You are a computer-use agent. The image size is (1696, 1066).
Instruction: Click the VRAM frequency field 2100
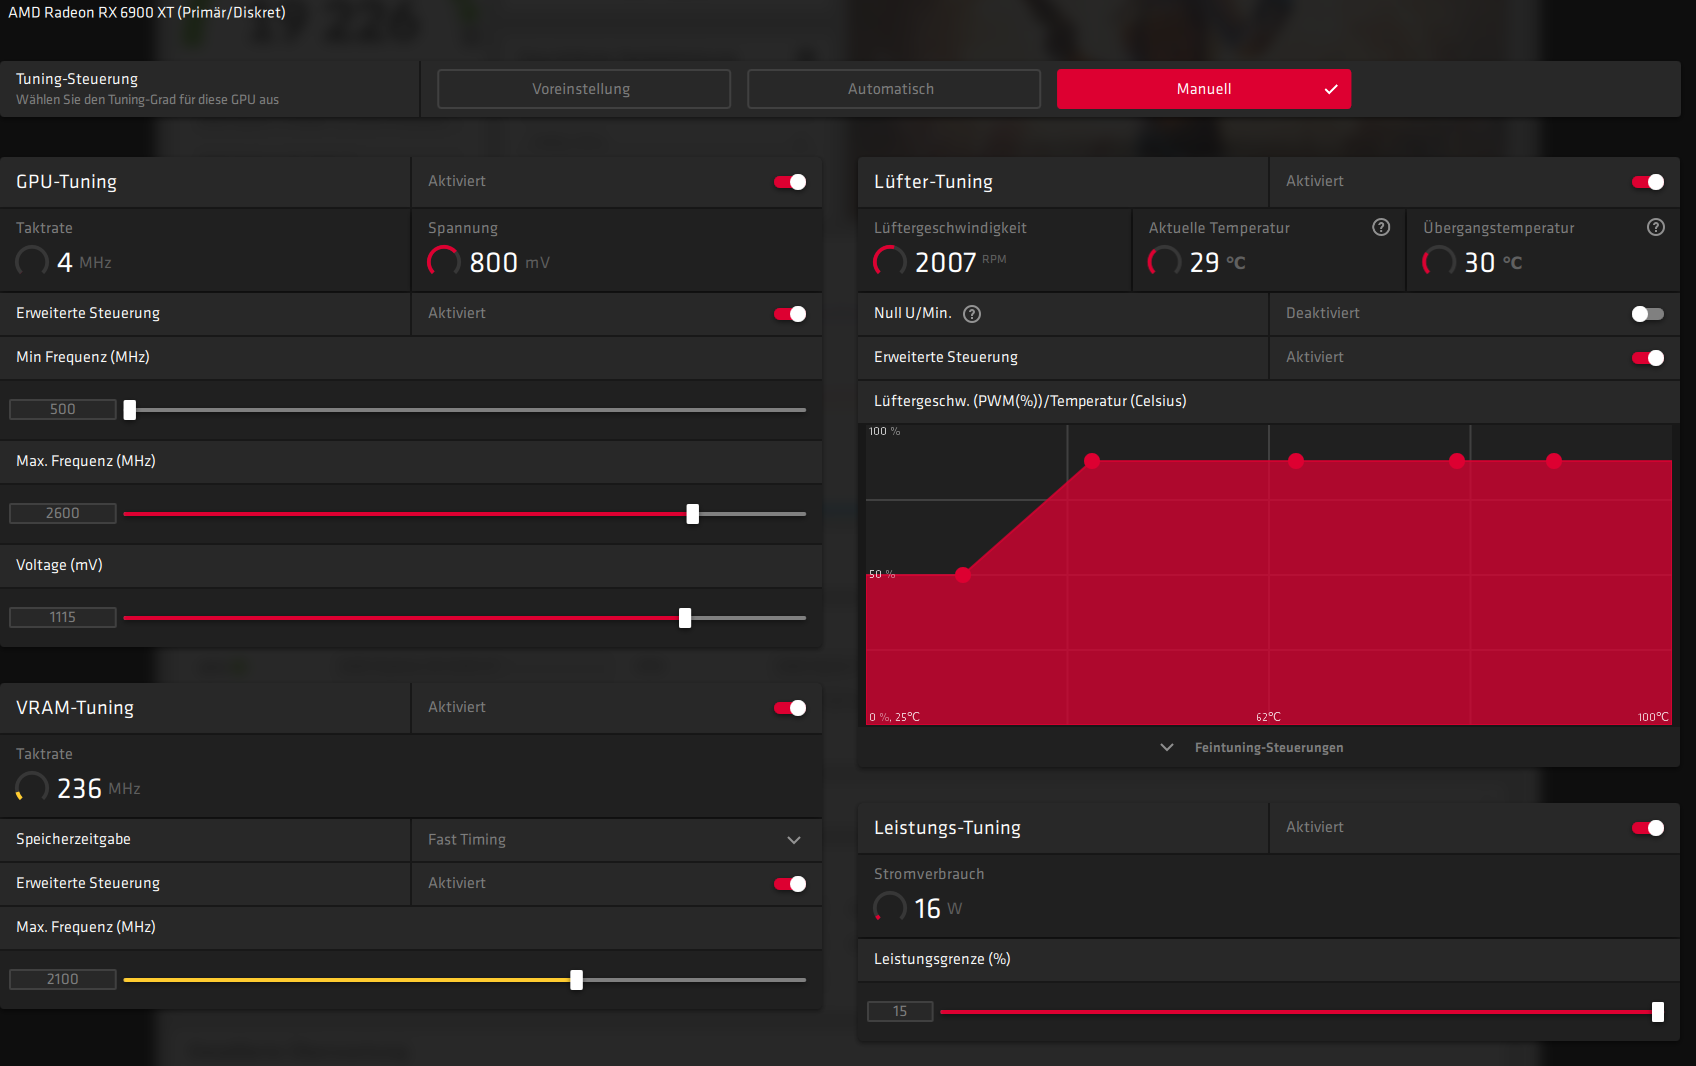tap(63, 979)
